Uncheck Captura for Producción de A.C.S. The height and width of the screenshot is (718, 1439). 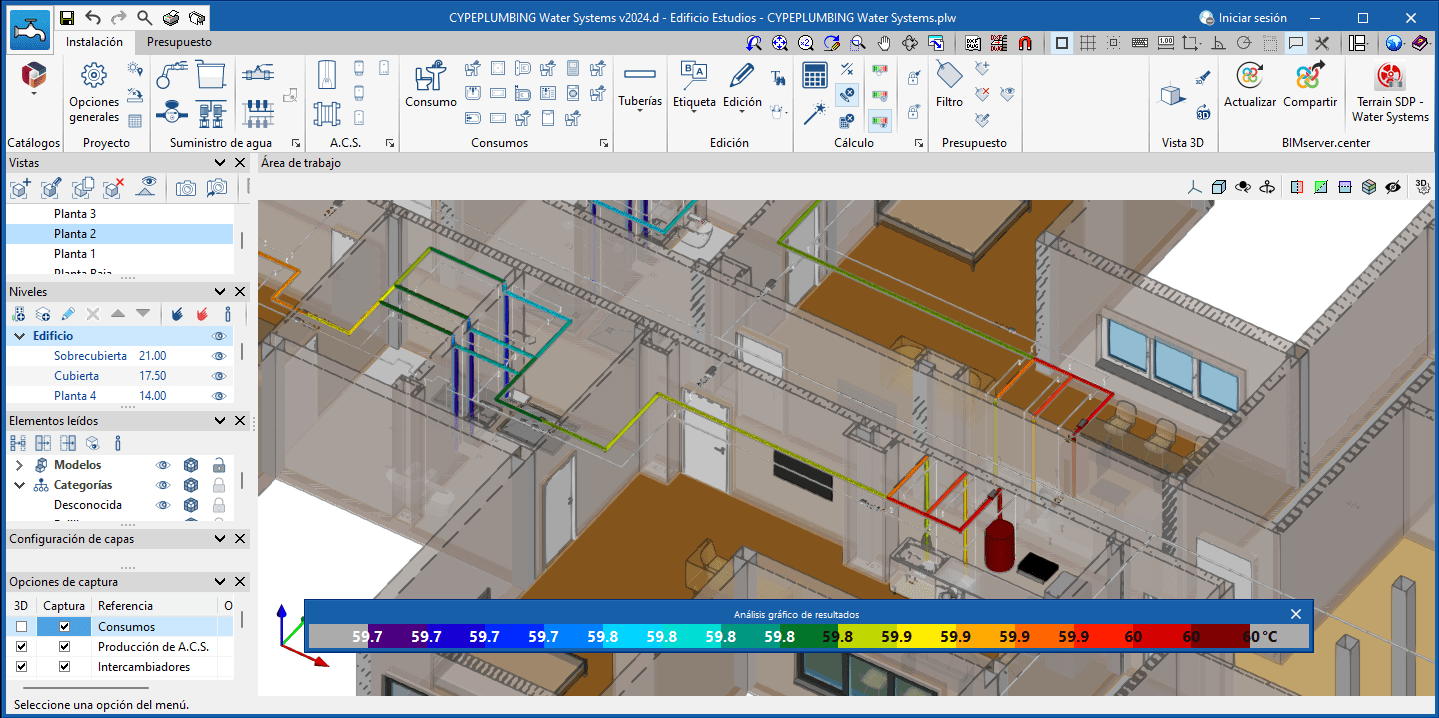point(65,647)
